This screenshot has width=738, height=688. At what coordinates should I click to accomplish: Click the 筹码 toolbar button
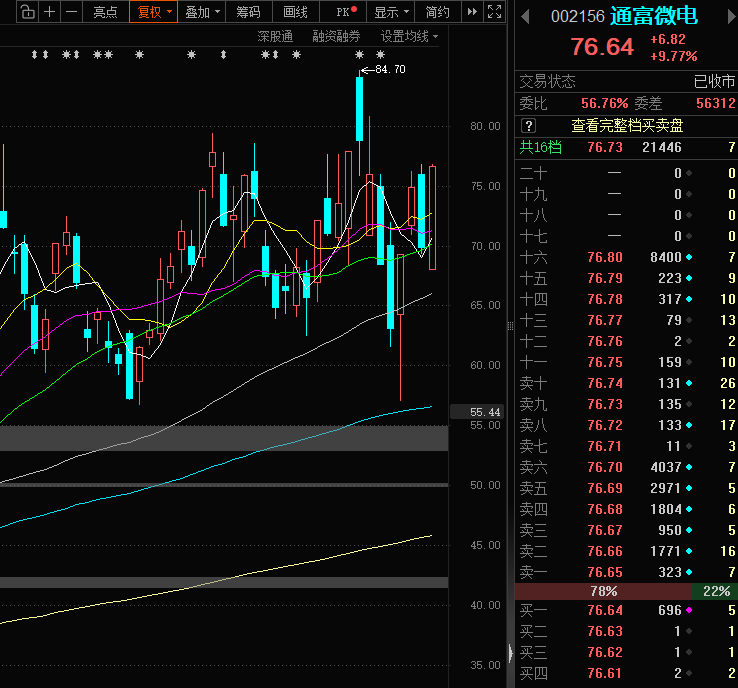[x=249, y=11]
